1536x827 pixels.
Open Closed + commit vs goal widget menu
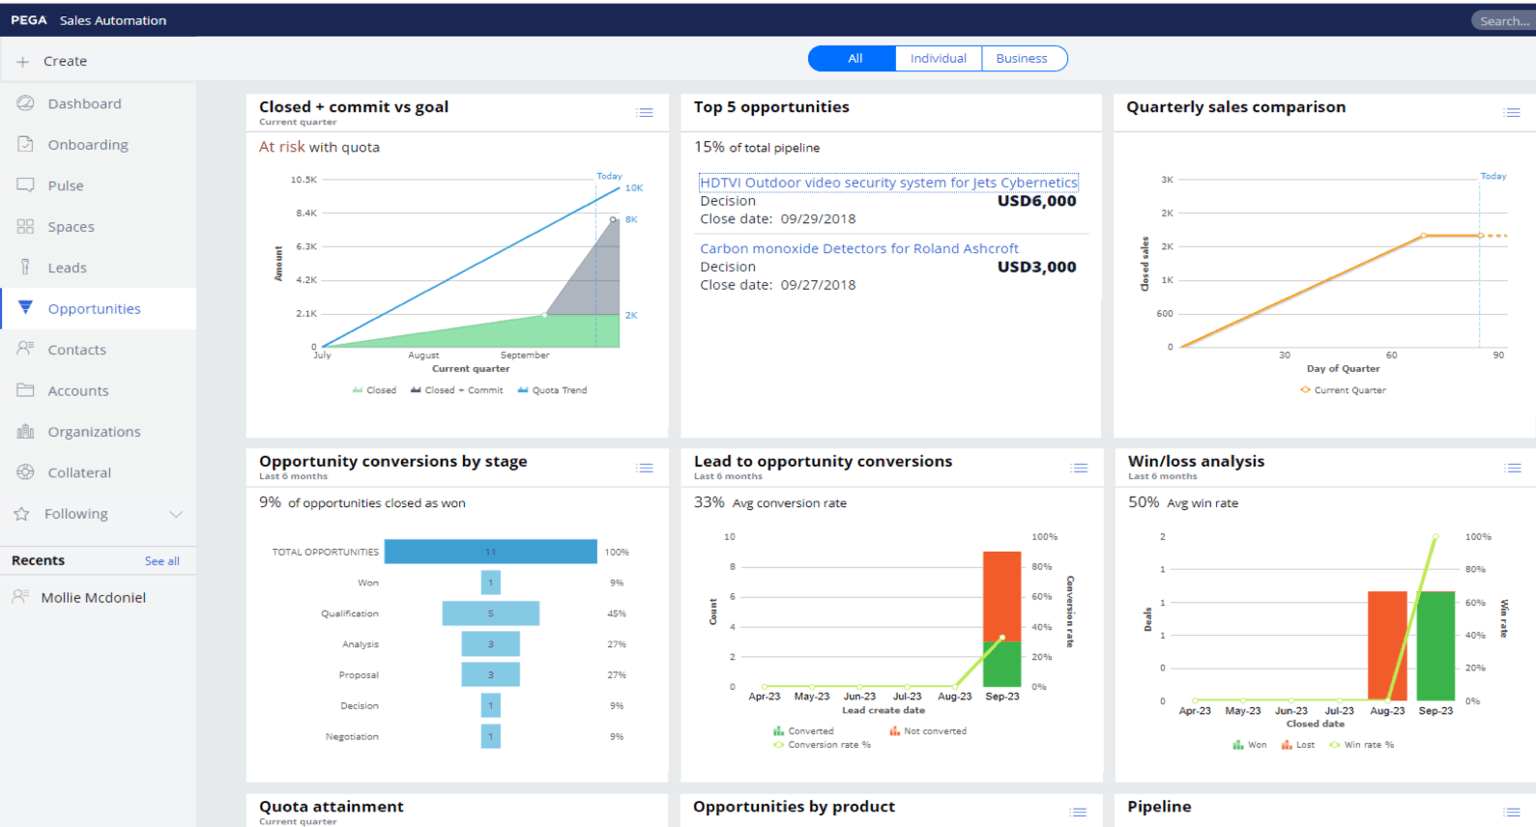645,113
